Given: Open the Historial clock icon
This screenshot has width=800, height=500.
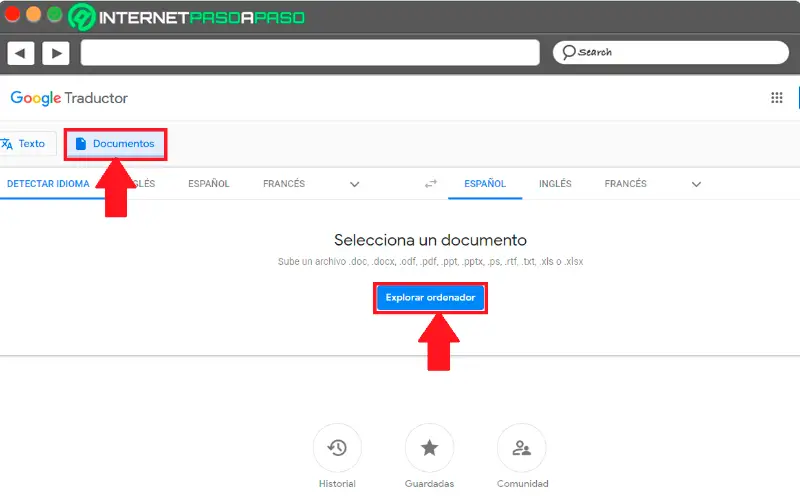Looking at the screenshot, I should (337, 448).
